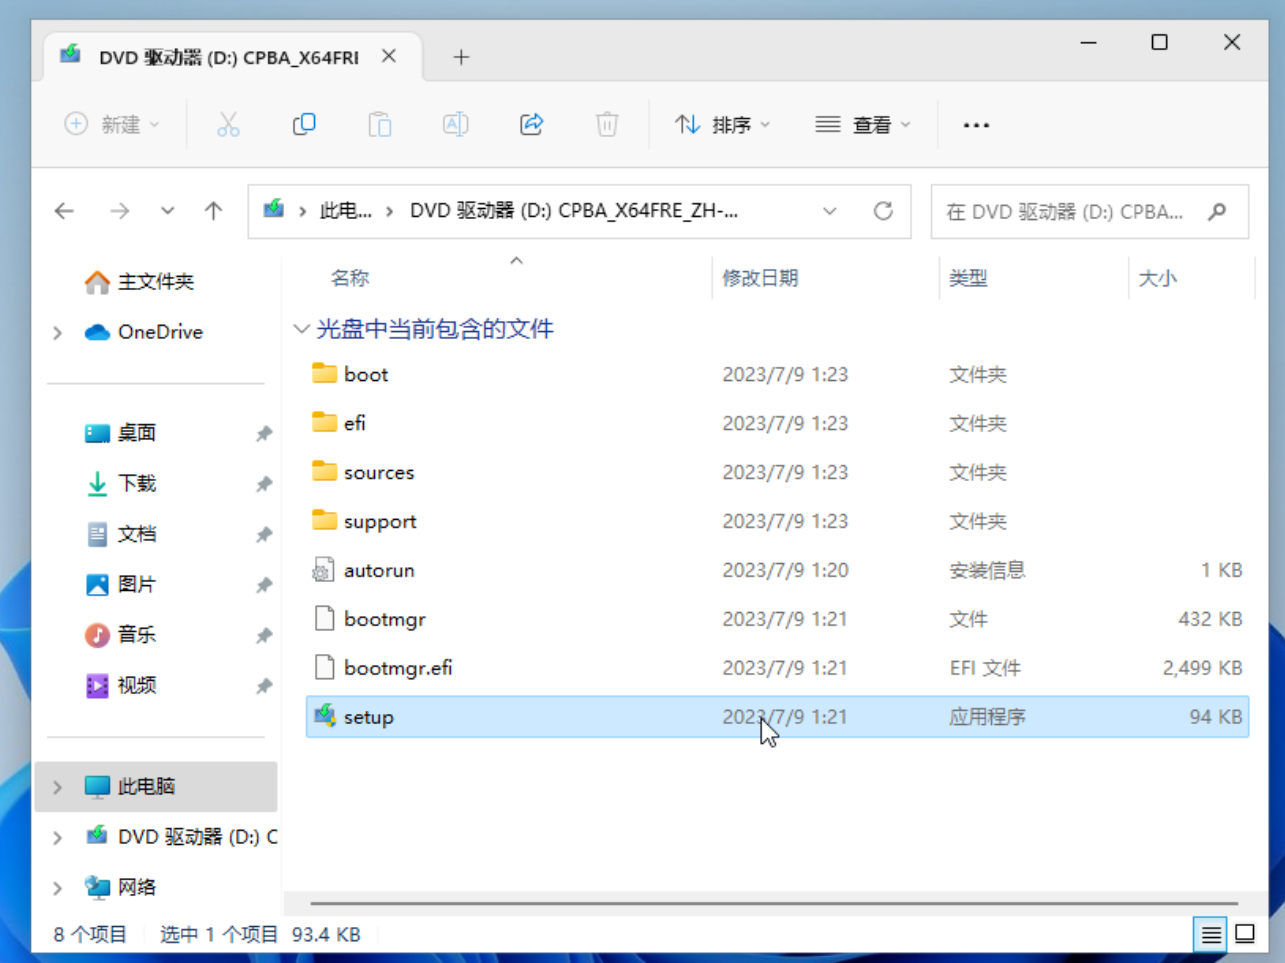Click the search DVD 驱动器 box
The image size is (1285, 963).
tap(1090, 212)
